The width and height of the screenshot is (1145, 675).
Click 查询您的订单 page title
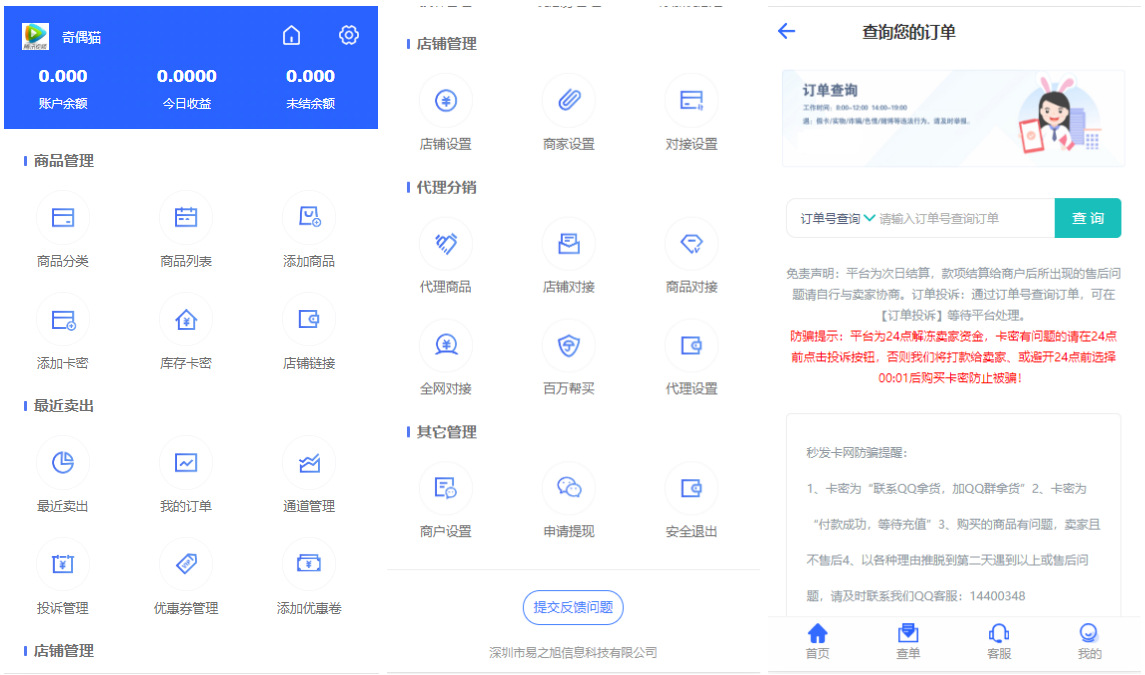click(908, 32)
